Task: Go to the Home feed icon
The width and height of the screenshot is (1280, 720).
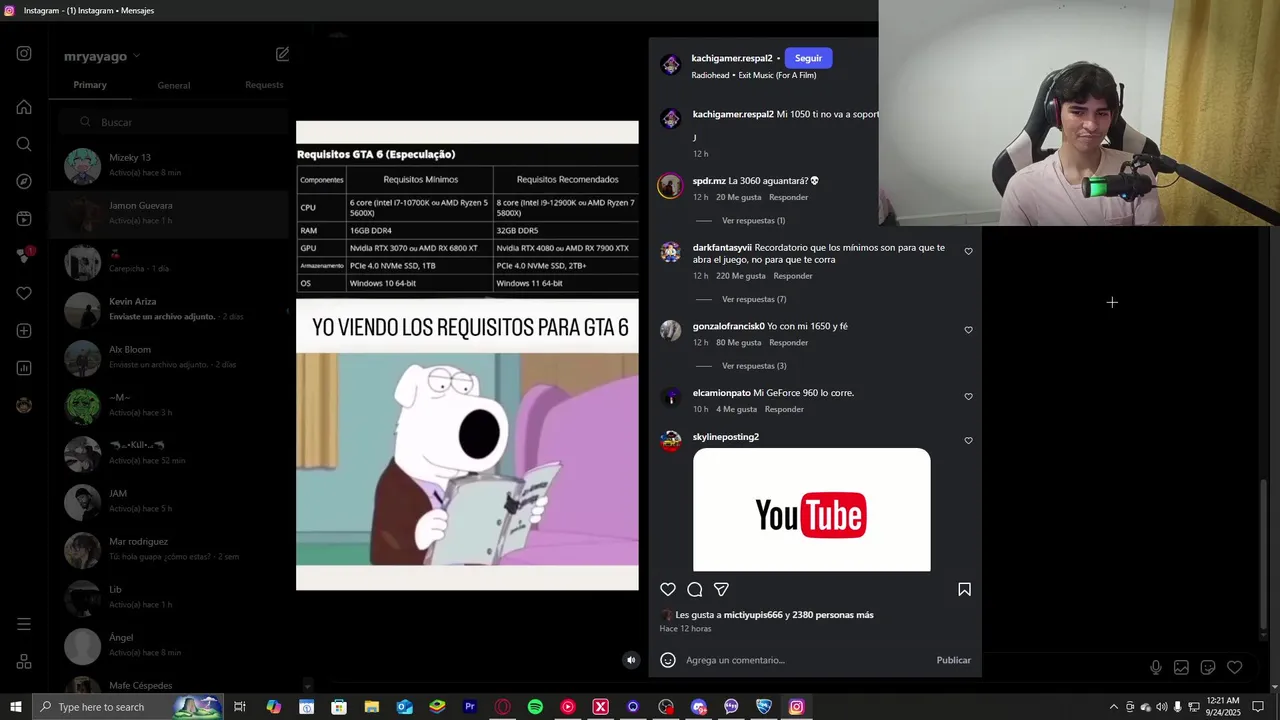Action: 24,107
